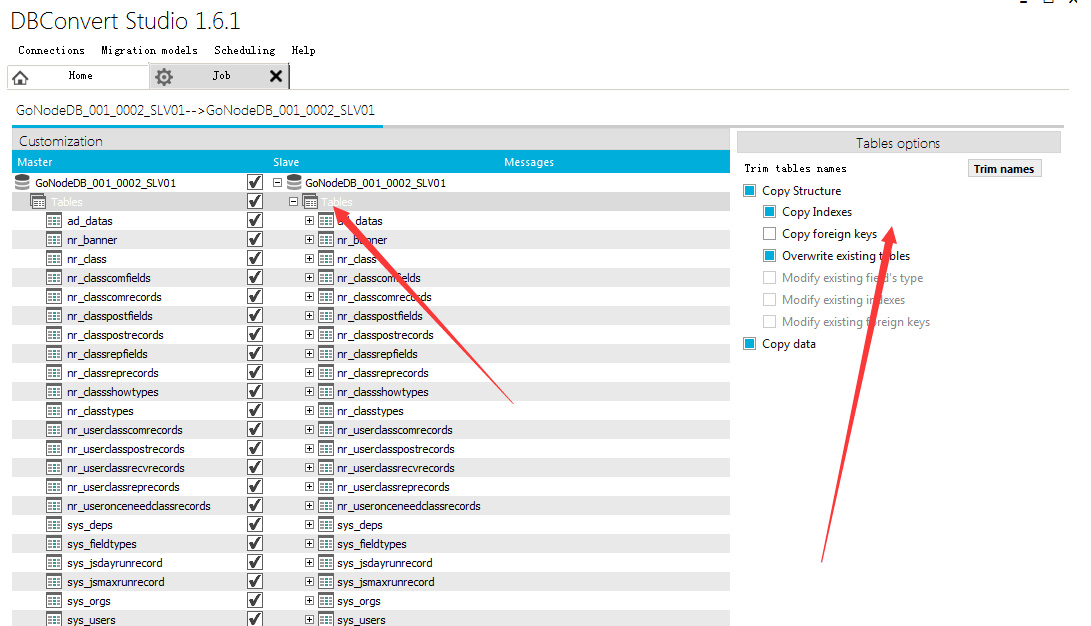
Task: Select the Master nr_userclassreprecords row text
Action: (123, 487)
